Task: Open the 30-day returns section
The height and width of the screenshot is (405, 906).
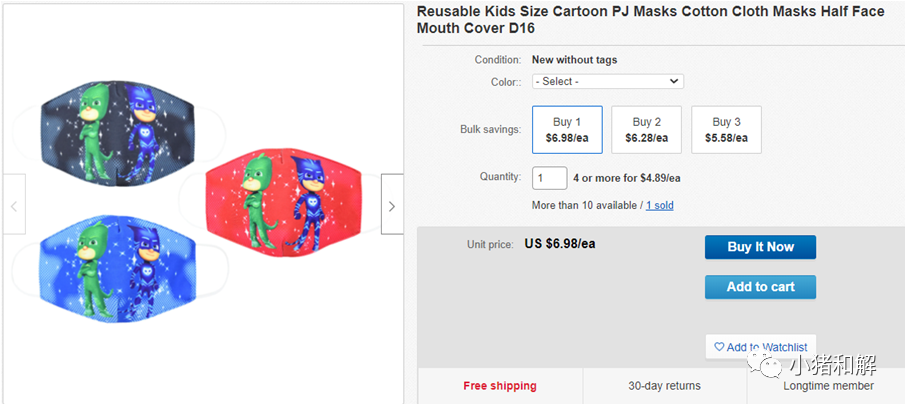Action: pyautogui.click(x=665, y=386)
